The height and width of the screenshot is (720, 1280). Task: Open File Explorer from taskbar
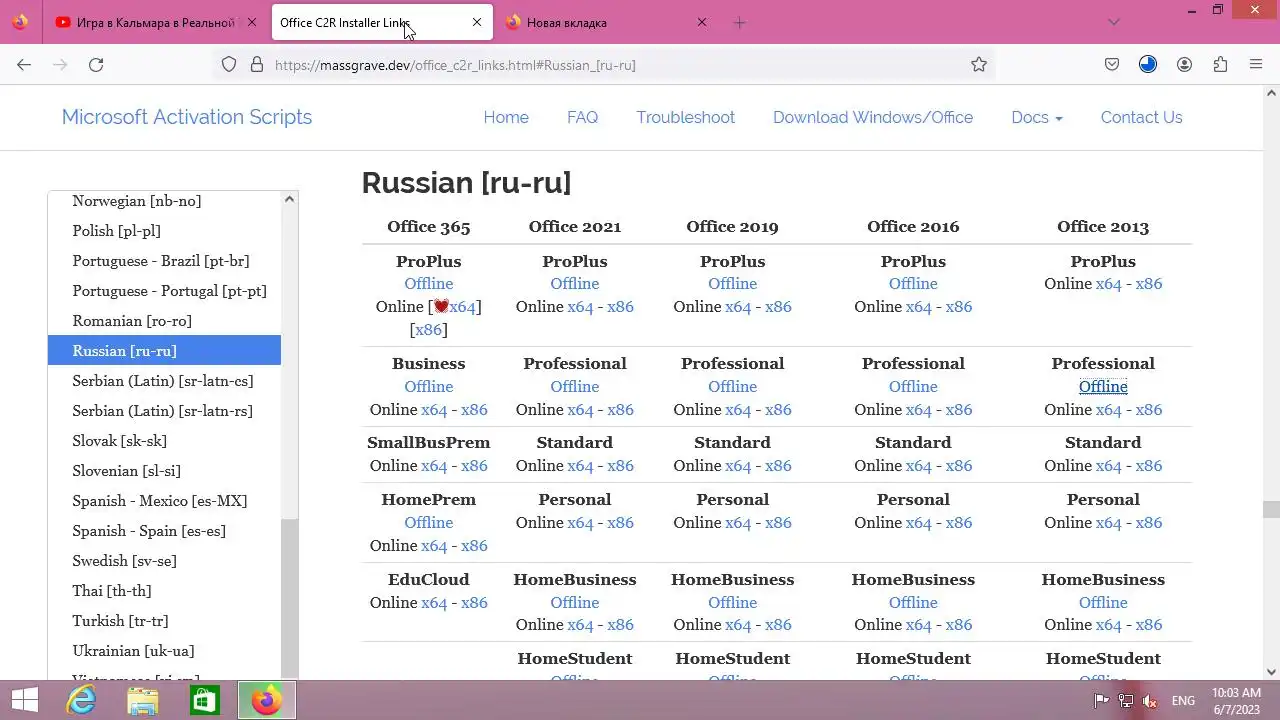[143, 700]
